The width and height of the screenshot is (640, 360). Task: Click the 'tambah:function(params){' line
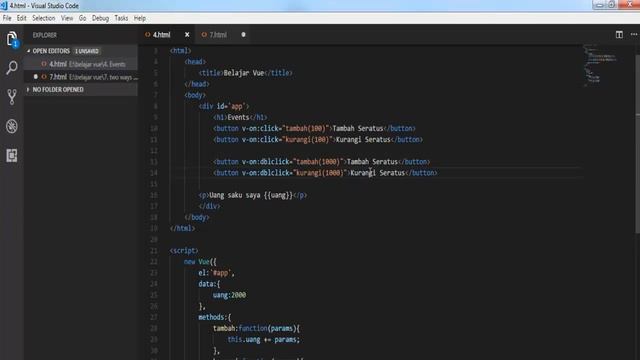(256, 328)
